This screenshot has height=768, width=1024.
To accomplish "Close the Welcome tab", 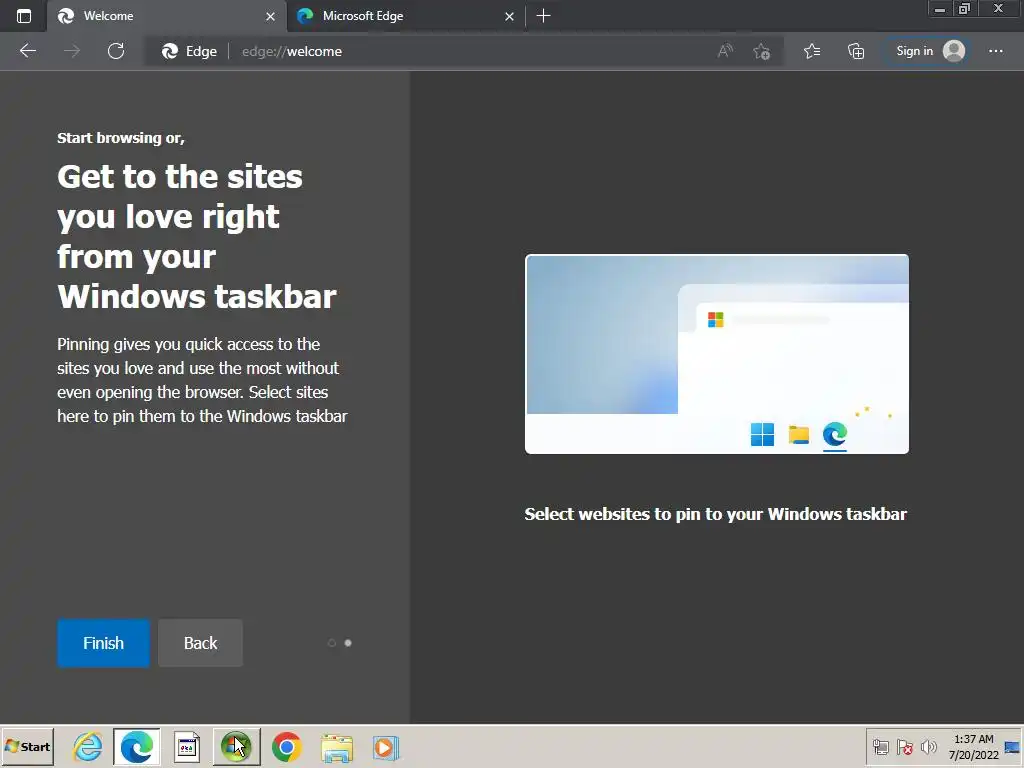I will (x=270, y=16).
